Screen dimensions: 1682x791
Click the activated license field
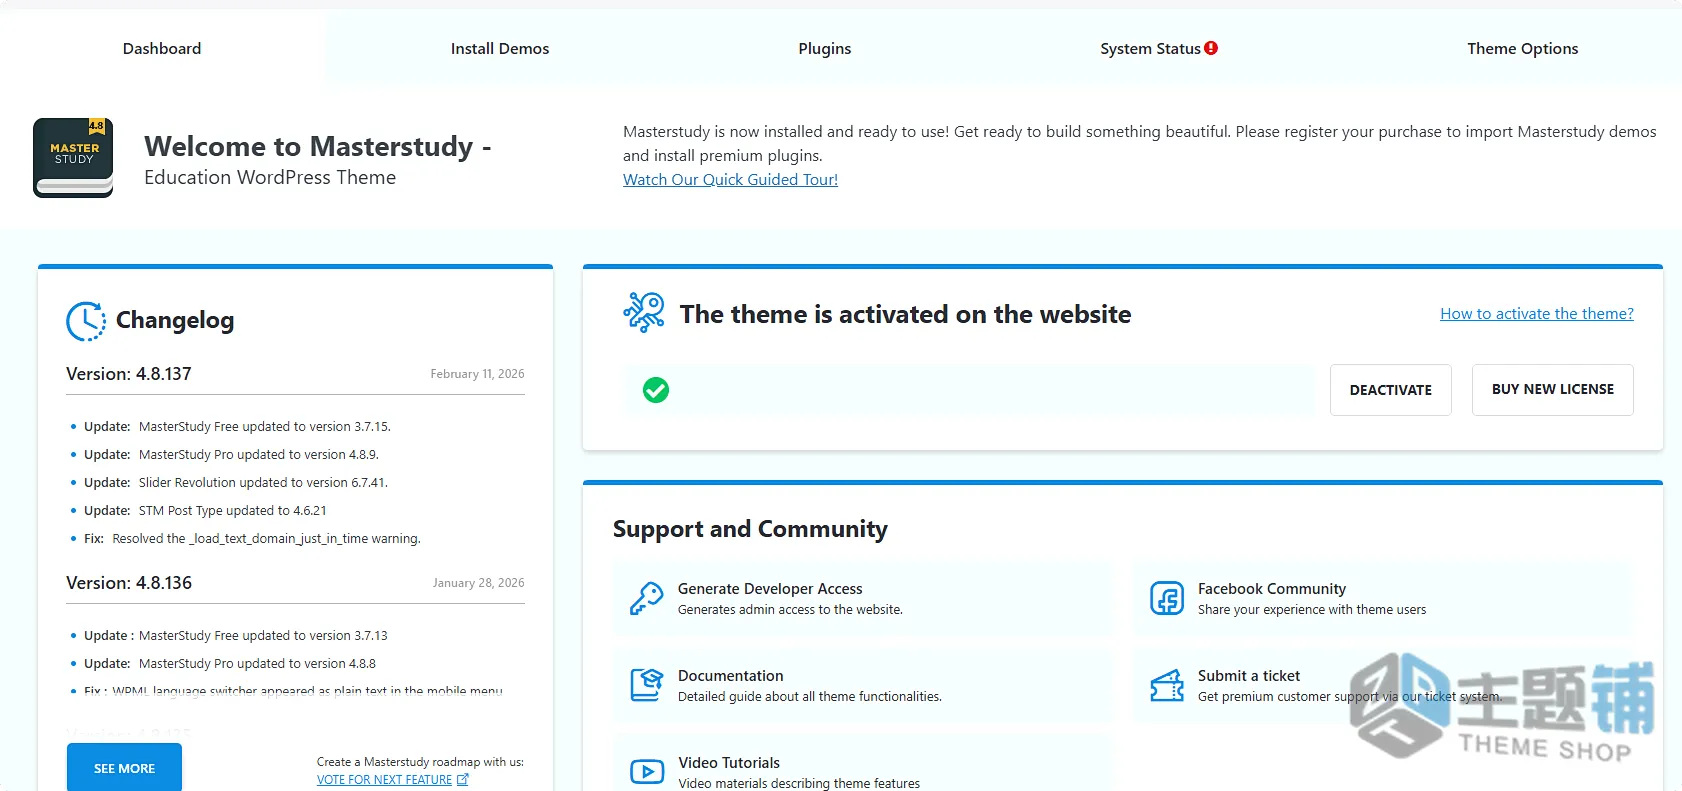[x=970, y=390]
